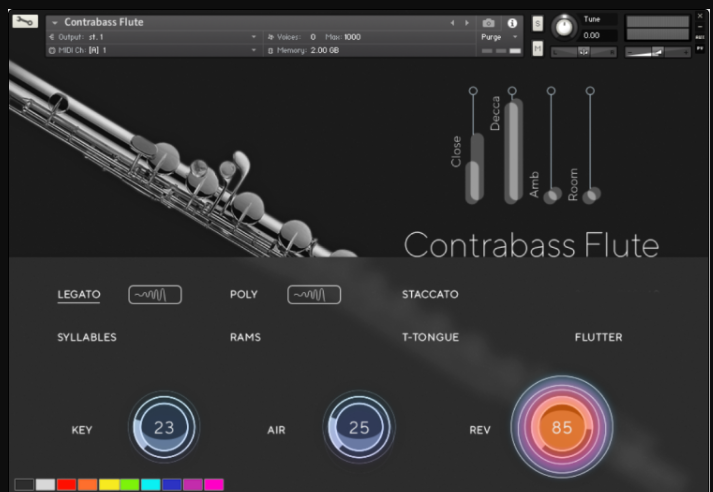This screenshot has height=492, width=713.
Task: Select the POLY articulation
Action: [x=244, y=294]
